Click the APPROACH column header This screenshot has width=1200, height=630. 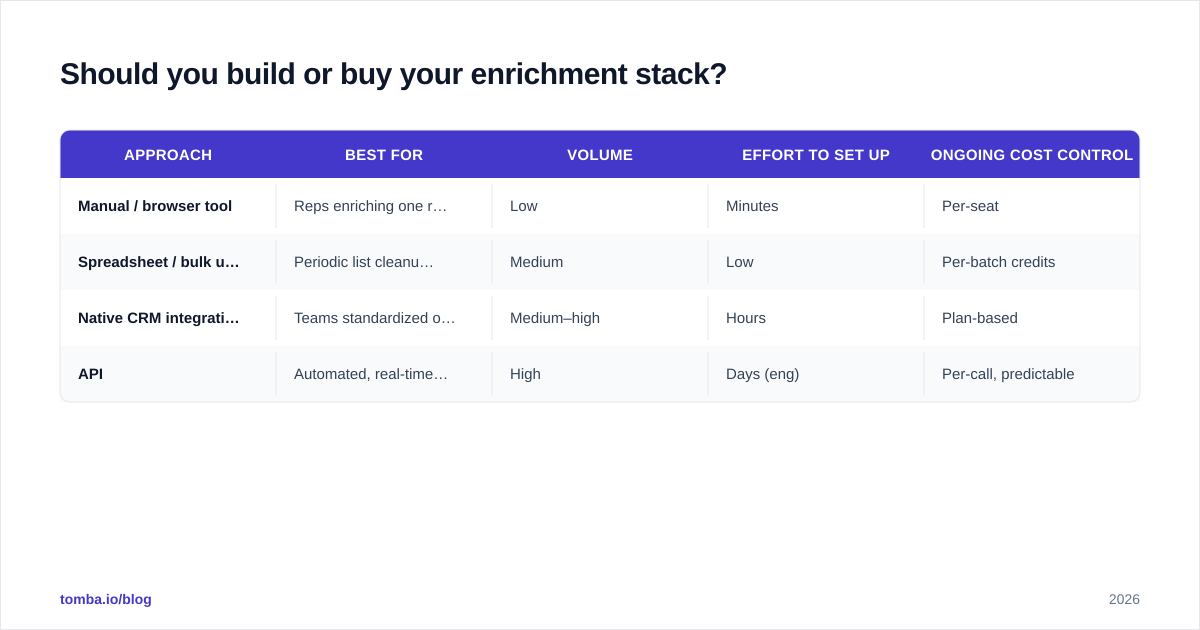pyautogui.click(x=168, y=155)
